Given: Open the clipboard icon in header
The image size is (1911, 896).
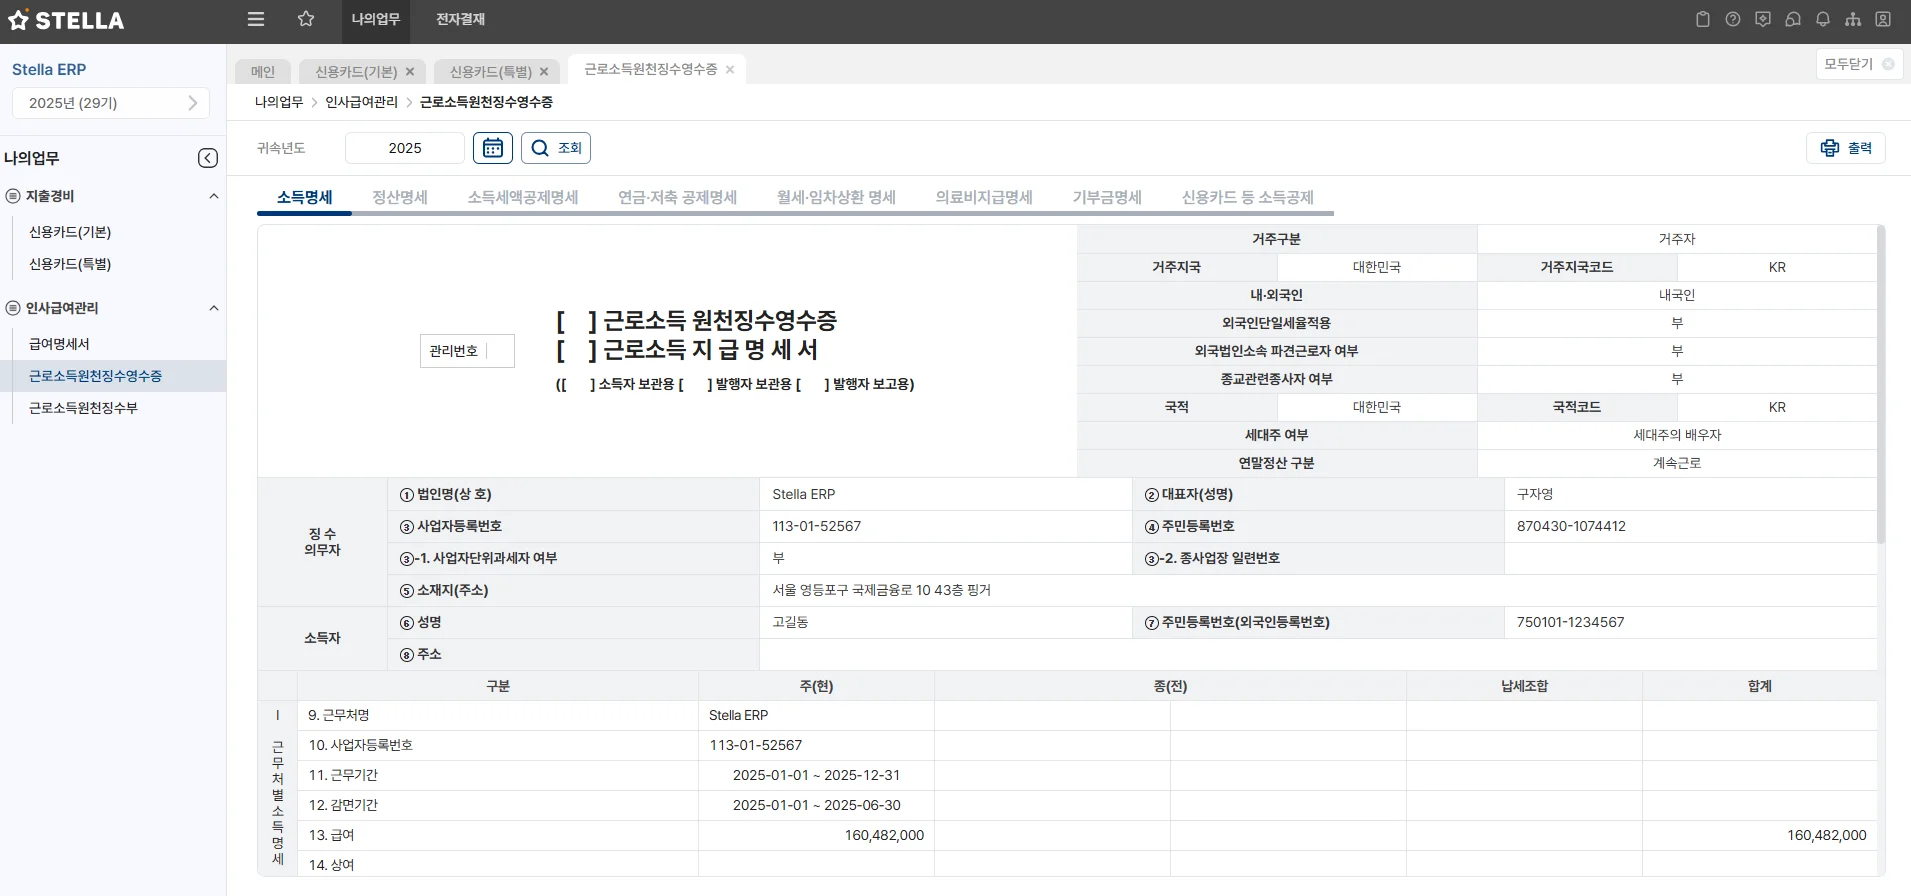Looking at the screenshot, I should pyautogui.click(x=1703, y=19).
